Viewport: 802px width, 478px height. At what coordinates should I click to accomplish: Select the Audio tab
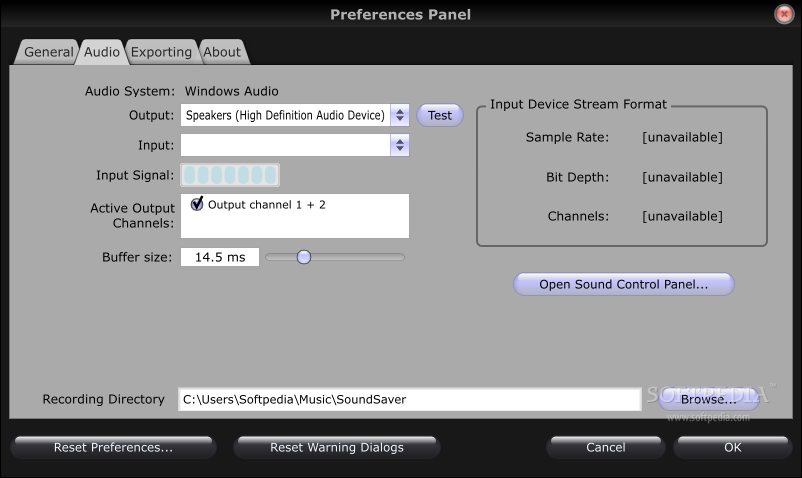click(x=102, y=52)
